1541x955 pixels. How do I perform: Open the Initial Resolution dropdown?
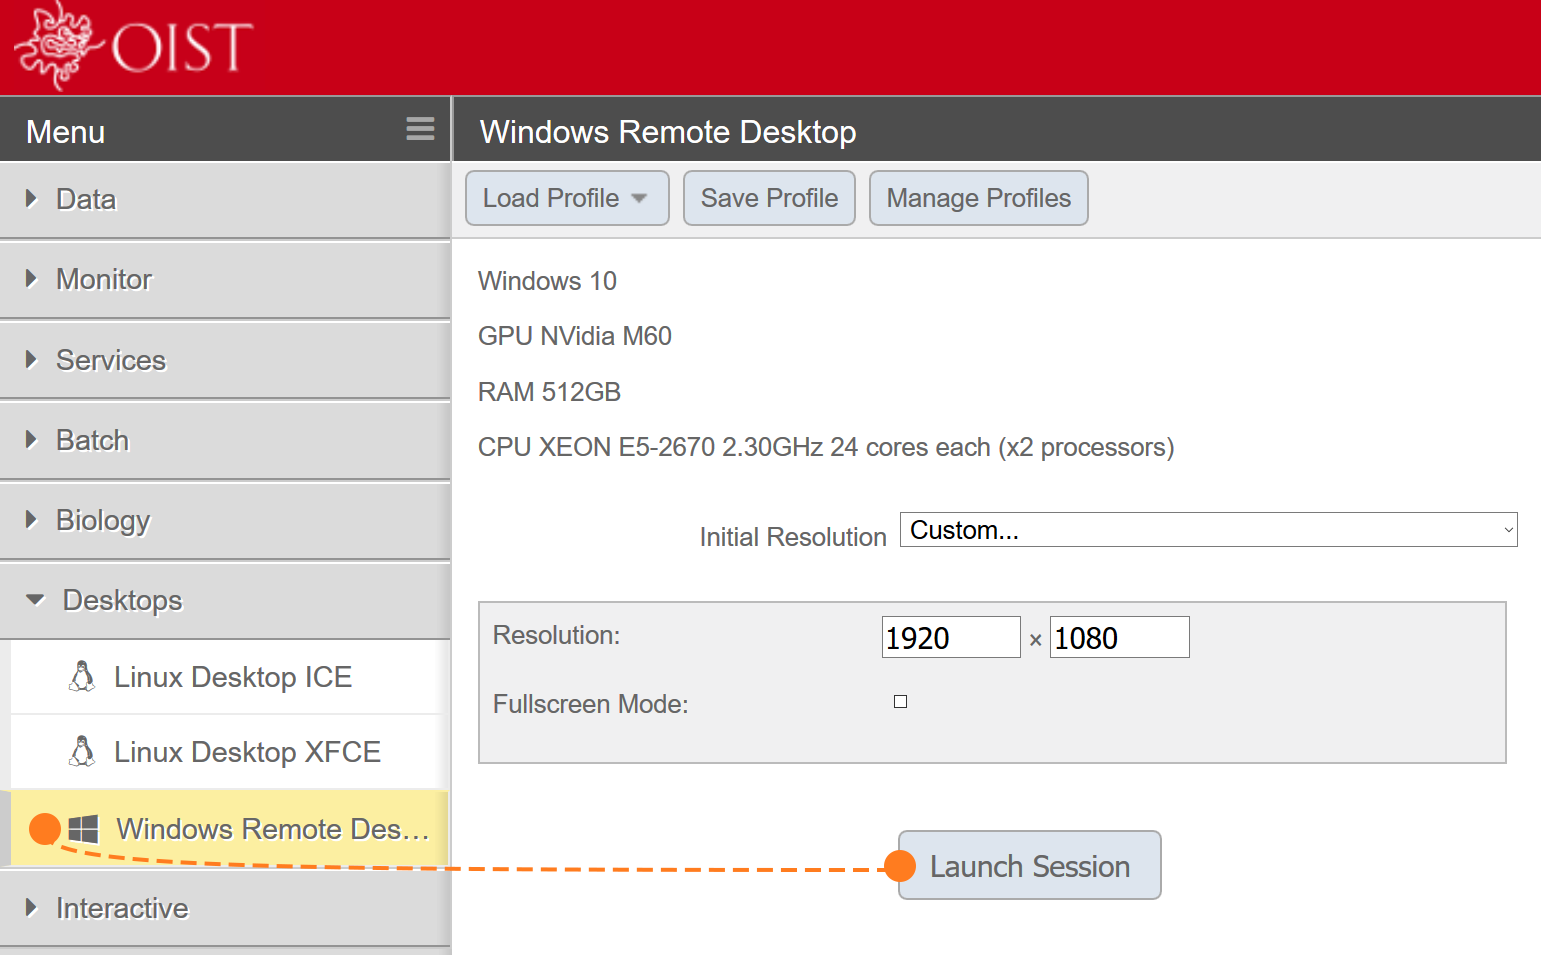(1208, 530)
